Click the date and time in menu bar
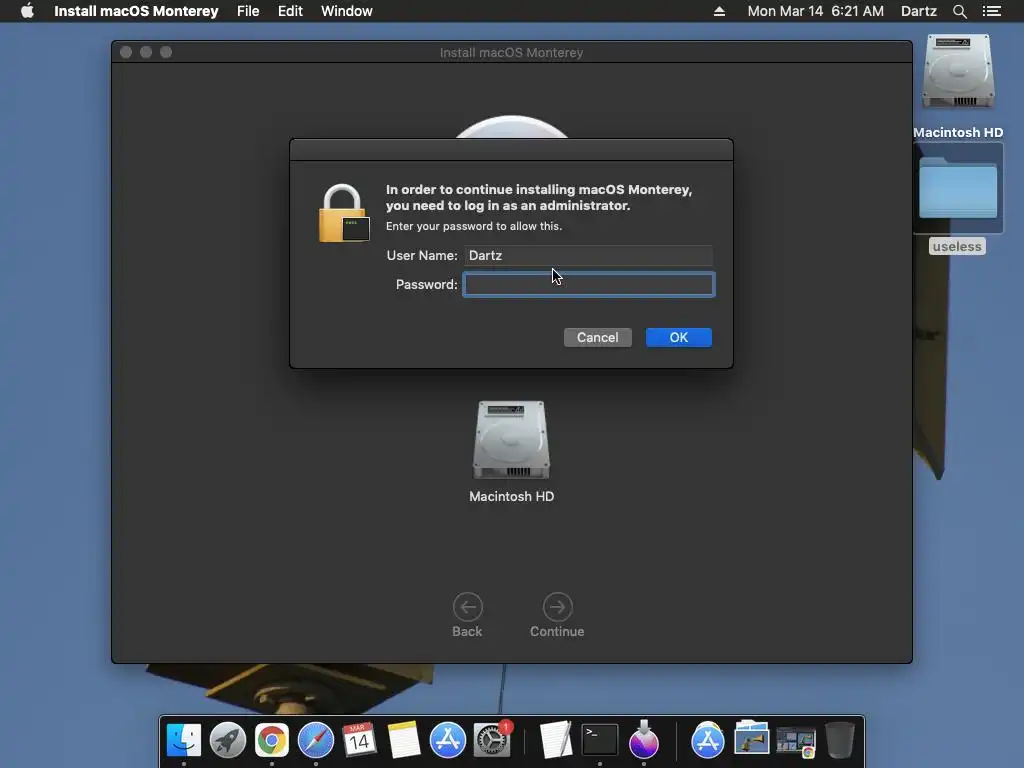1024x768 pixels. pyautogui.click(x=816, y=11)
